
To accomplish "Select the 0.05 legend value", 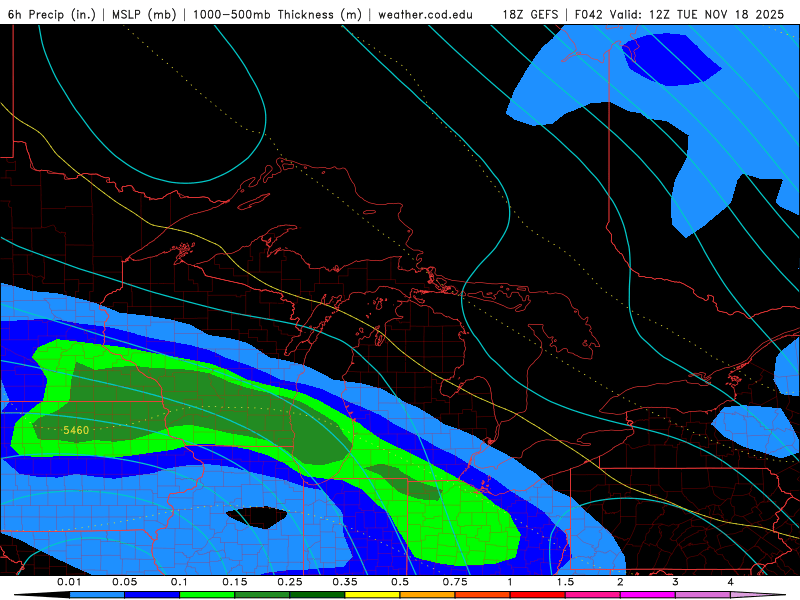I will pyautogui.click(x=124, y=582).
